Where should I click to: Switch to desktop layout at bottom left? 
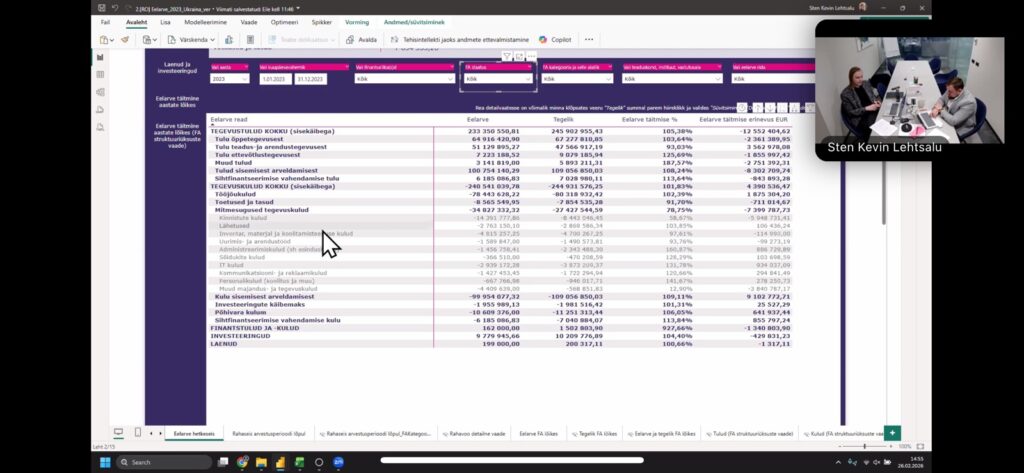pyautogui.click(x=118, y=433)
